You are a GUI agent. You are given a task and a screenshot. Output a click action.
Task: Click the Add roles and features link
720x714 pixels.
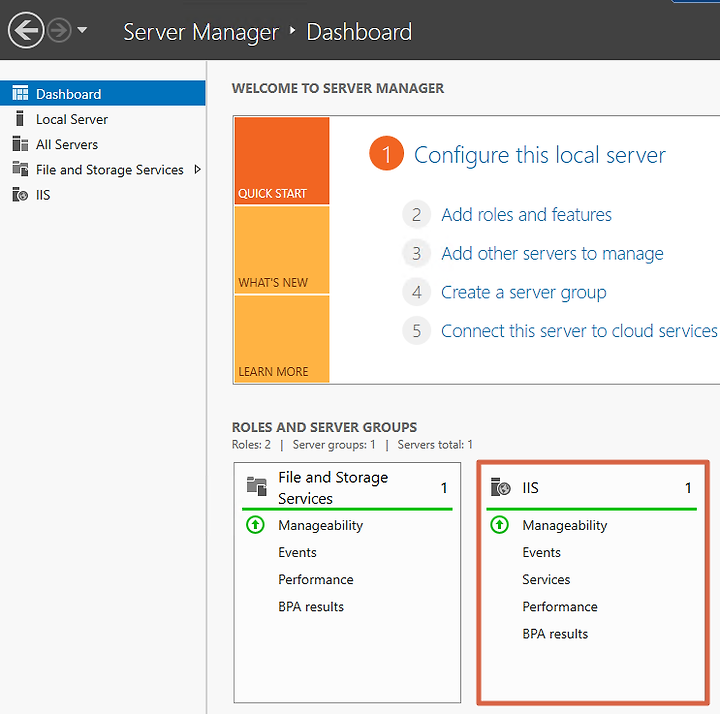pos(526,214)
